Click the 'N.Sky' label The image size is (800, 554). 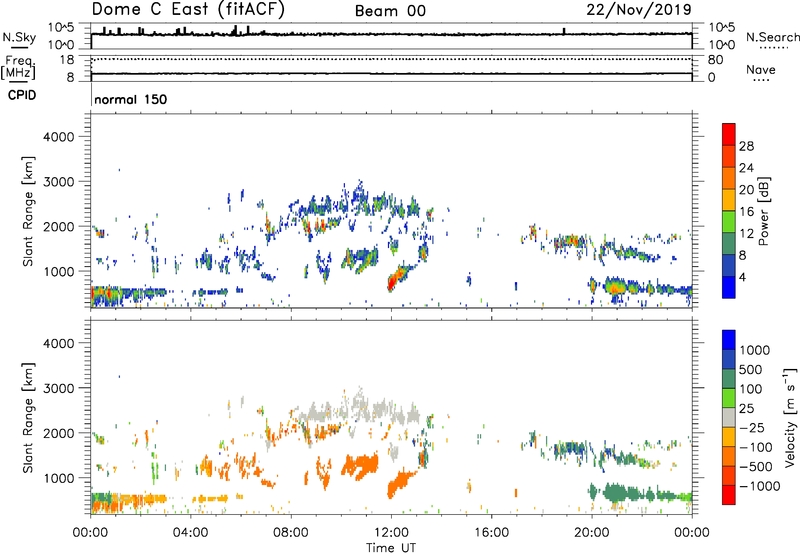pyautogui.click(x=19, y=37)
